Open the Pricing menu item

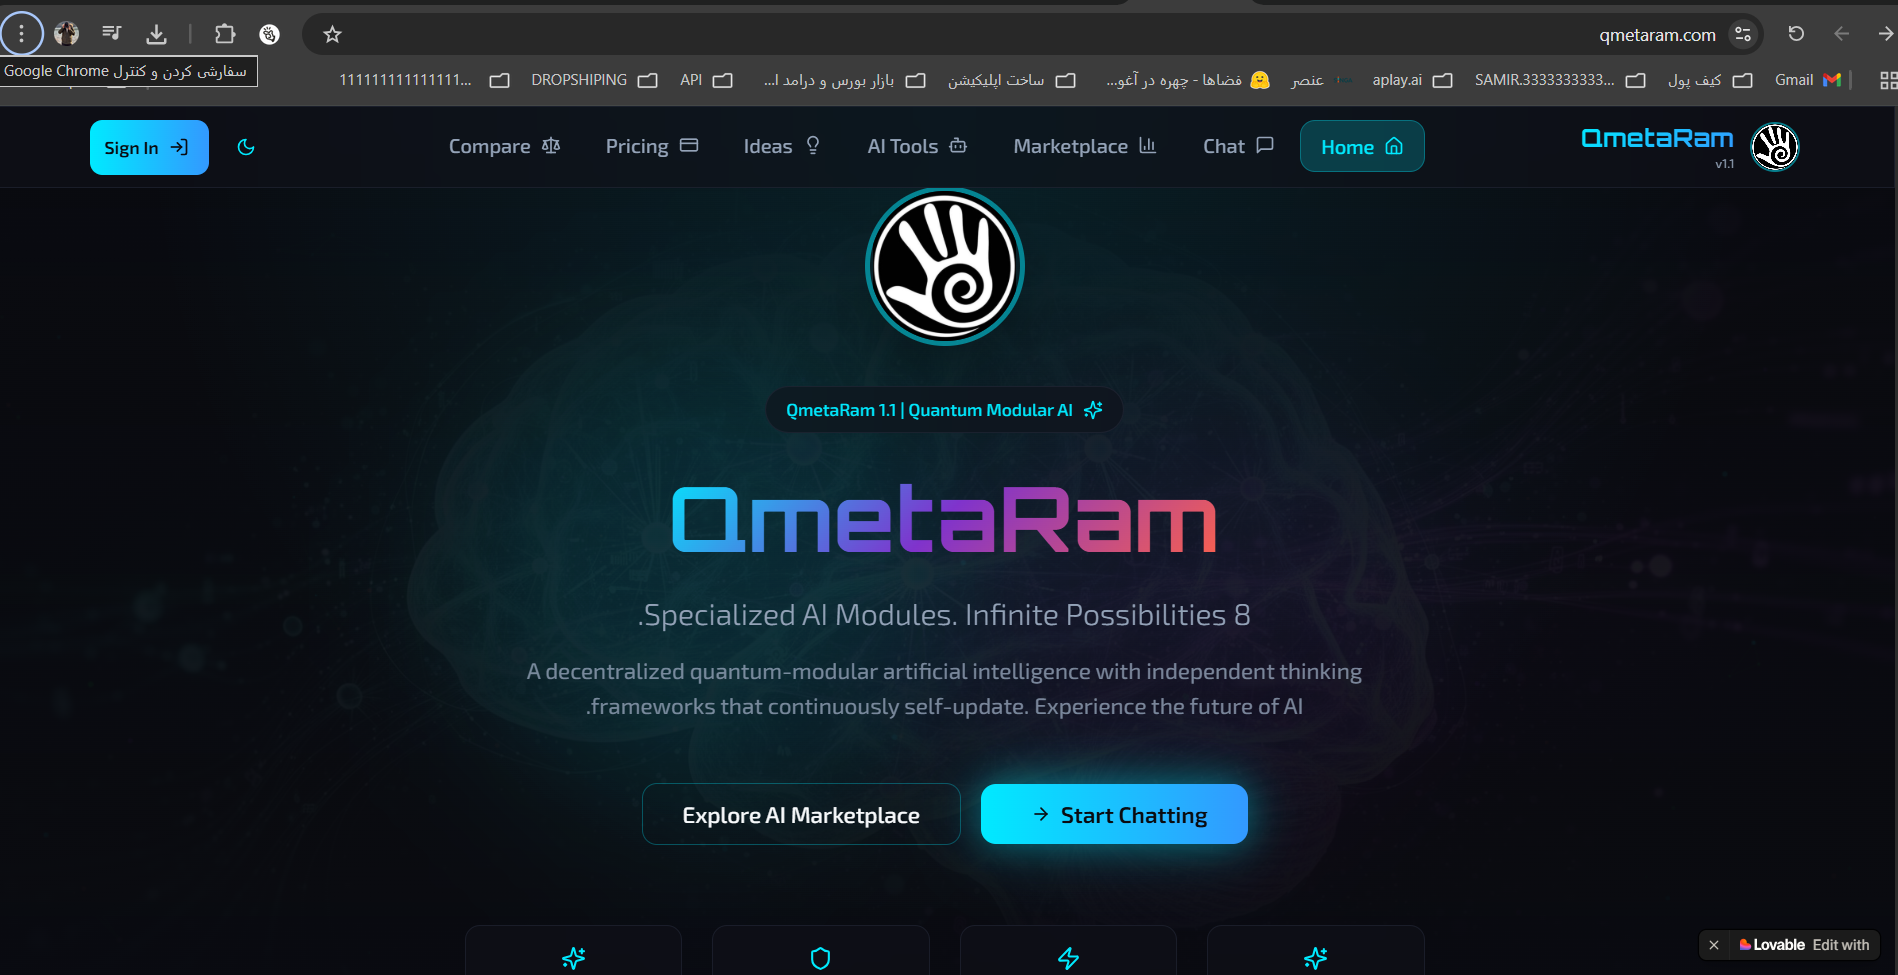point(651,146)
